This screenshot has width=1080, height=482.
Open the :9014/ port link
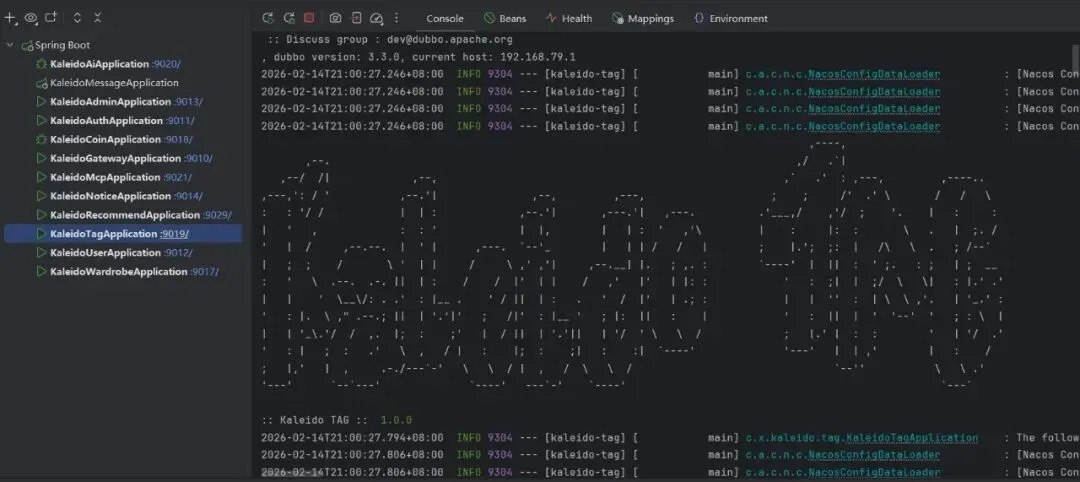point(188,196)
